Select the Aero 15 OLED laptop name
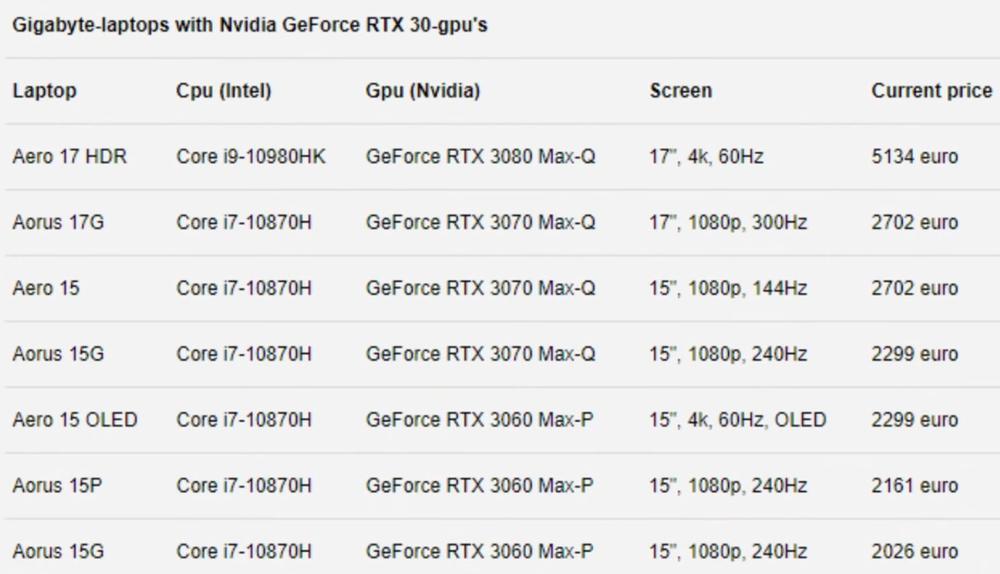The height and width of the screenshot is (574, 1000). coord(75,420)
